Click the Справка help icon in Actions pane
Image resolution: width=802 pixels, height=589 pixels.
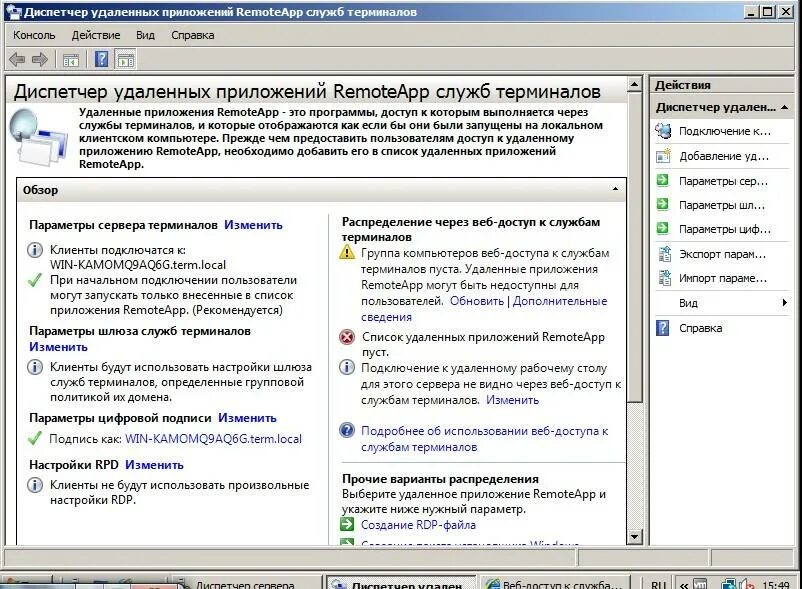(x=662, y=328)
